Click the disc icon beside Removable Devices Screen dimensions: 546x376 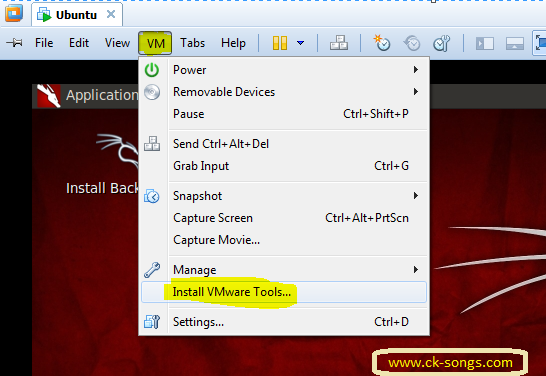[x=152, y=92]
